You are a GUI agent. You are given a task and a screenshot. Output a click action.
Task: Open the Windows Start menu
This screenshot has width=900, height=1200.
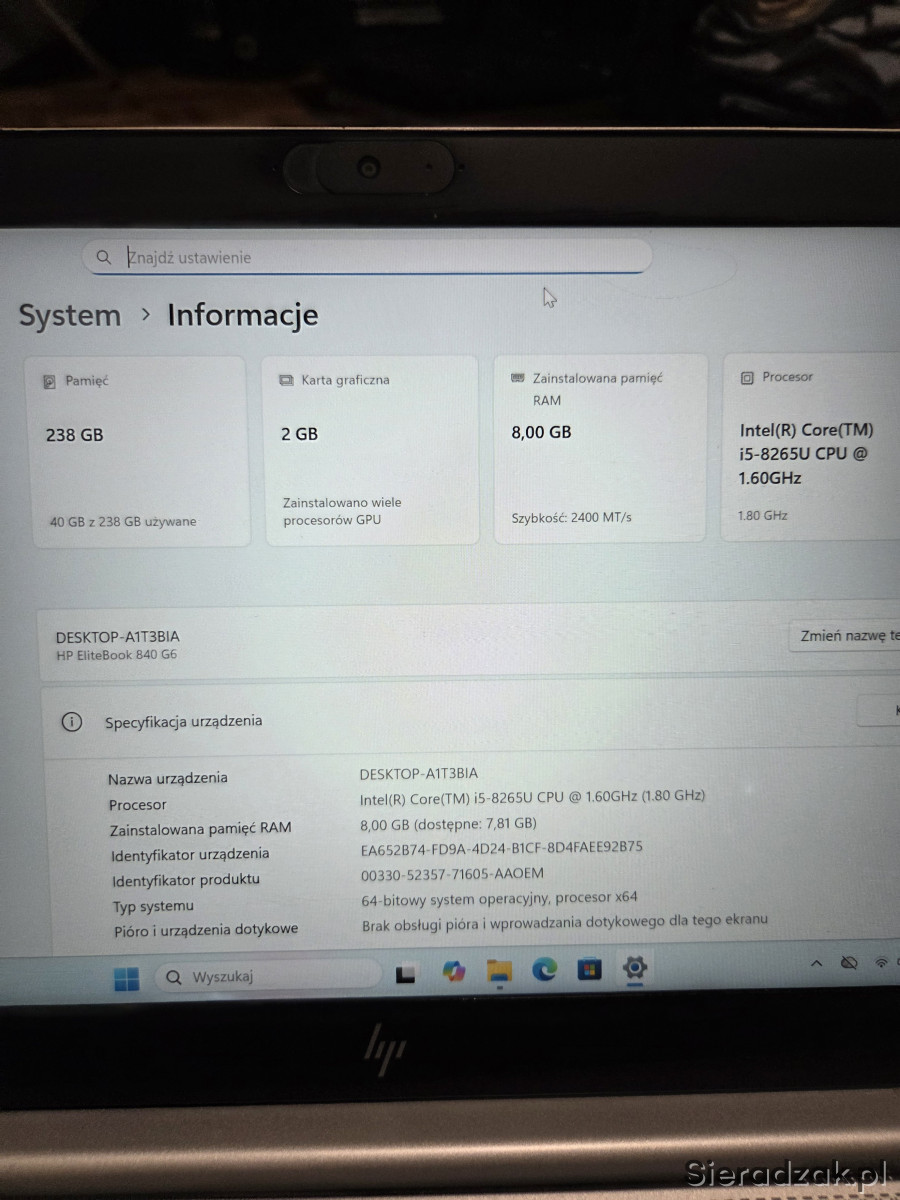127,978
